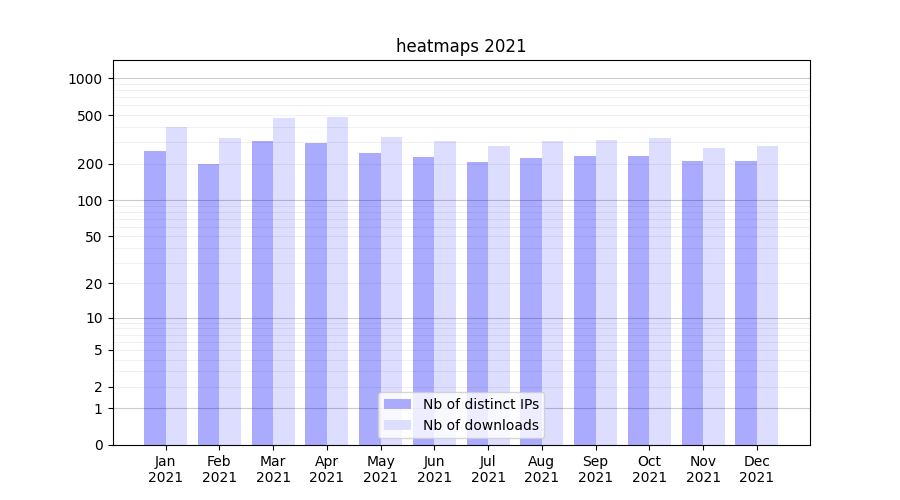This screenshot has height=500, width=900.
Task: Click the 'May 2021' x-axis label
Action: pos(380,469)
